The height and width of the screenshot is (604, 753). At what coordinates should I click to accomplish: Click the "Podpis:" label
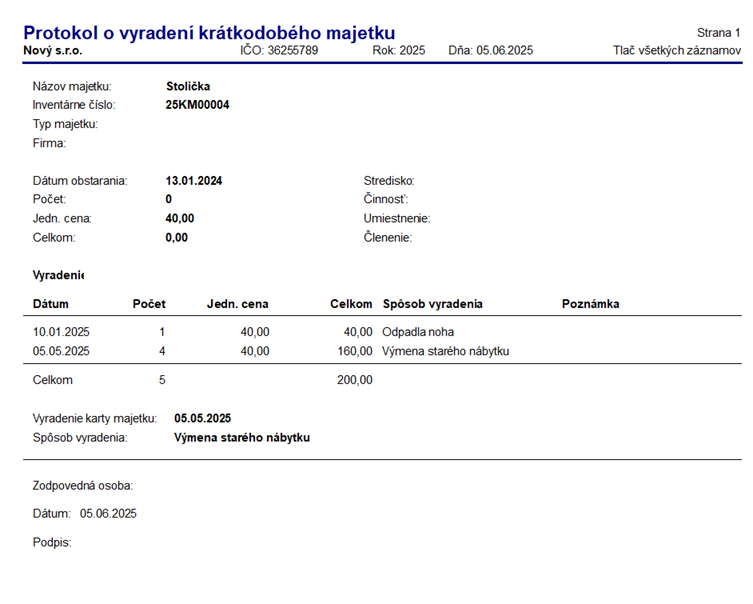click(52, 543)
